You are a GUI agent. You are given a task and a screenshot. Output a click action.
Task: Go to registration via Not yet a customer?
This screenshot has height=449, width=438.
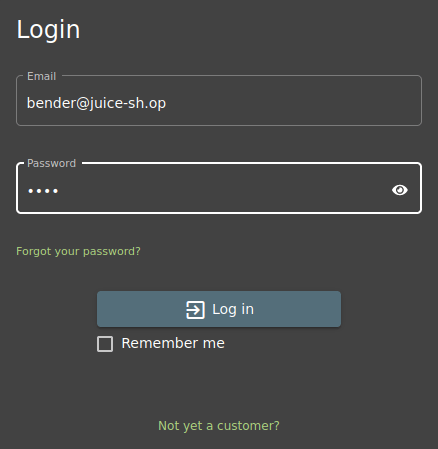219,426
